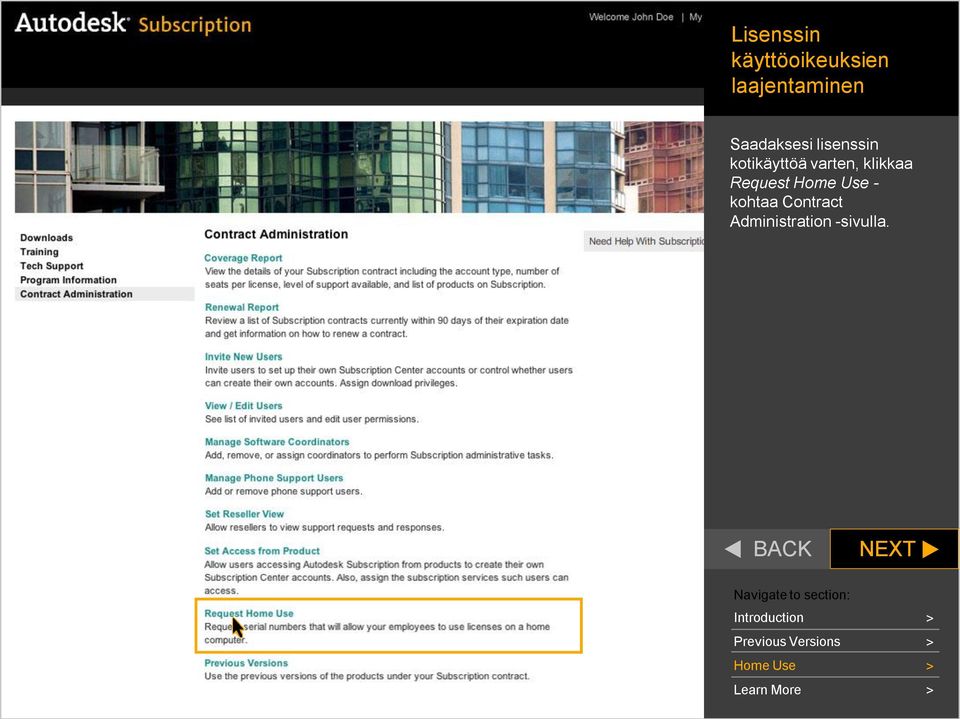Click the Autodesk Subscription logo
The height and width of the screenshot is (719, 960).
coord(133,23)
